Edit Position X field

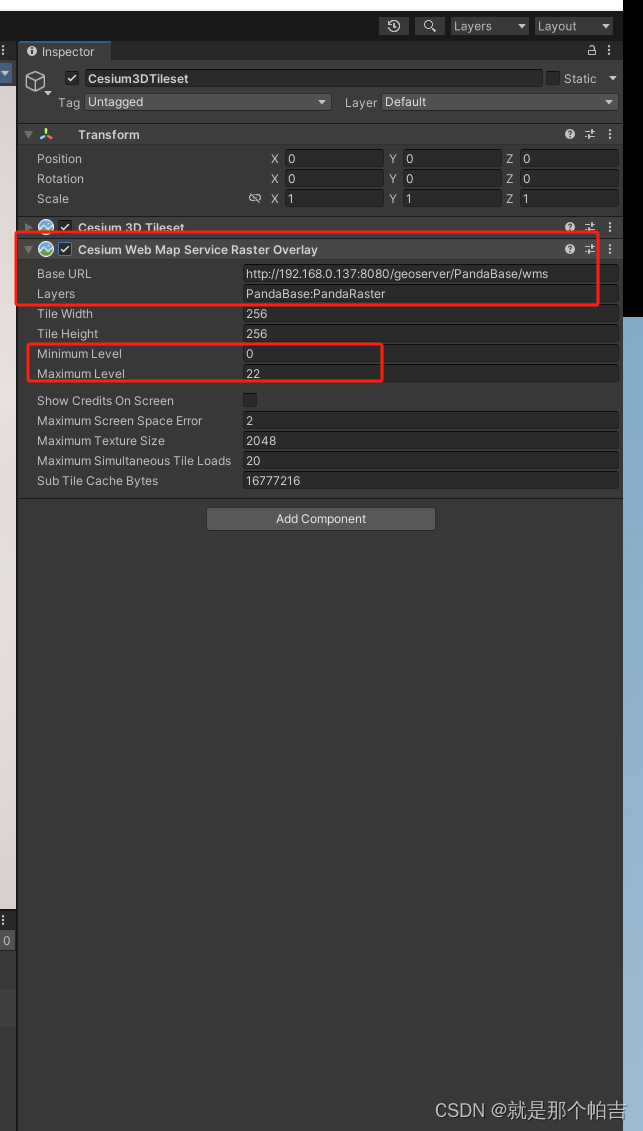(334, 159)
